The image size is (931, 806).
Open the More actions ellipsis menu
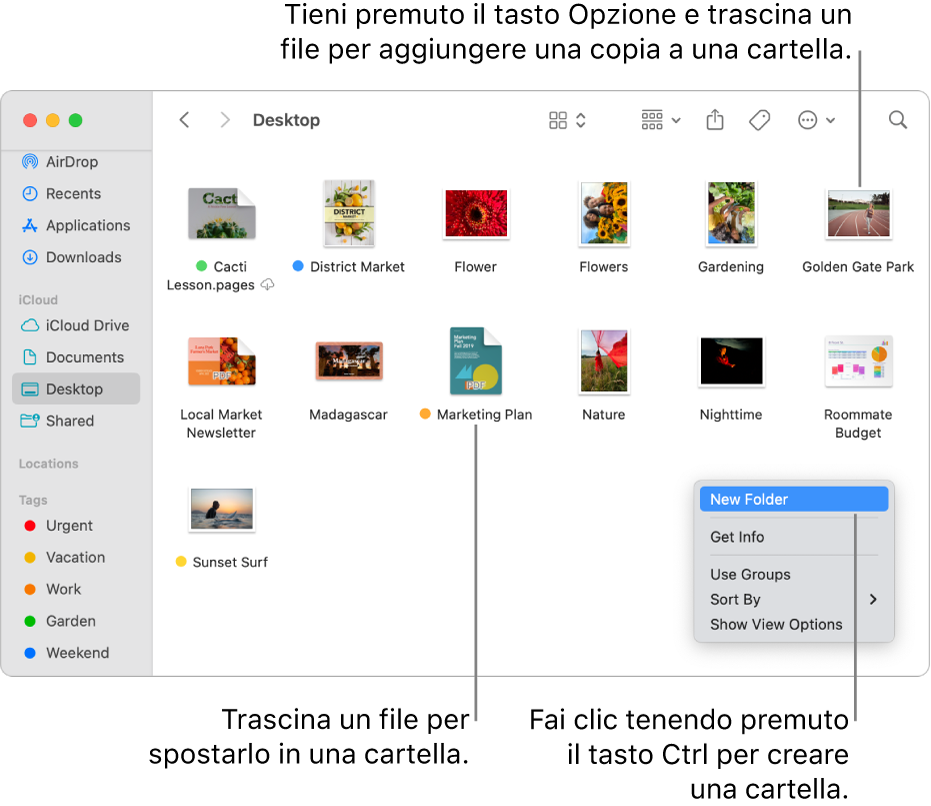[816, 120]
